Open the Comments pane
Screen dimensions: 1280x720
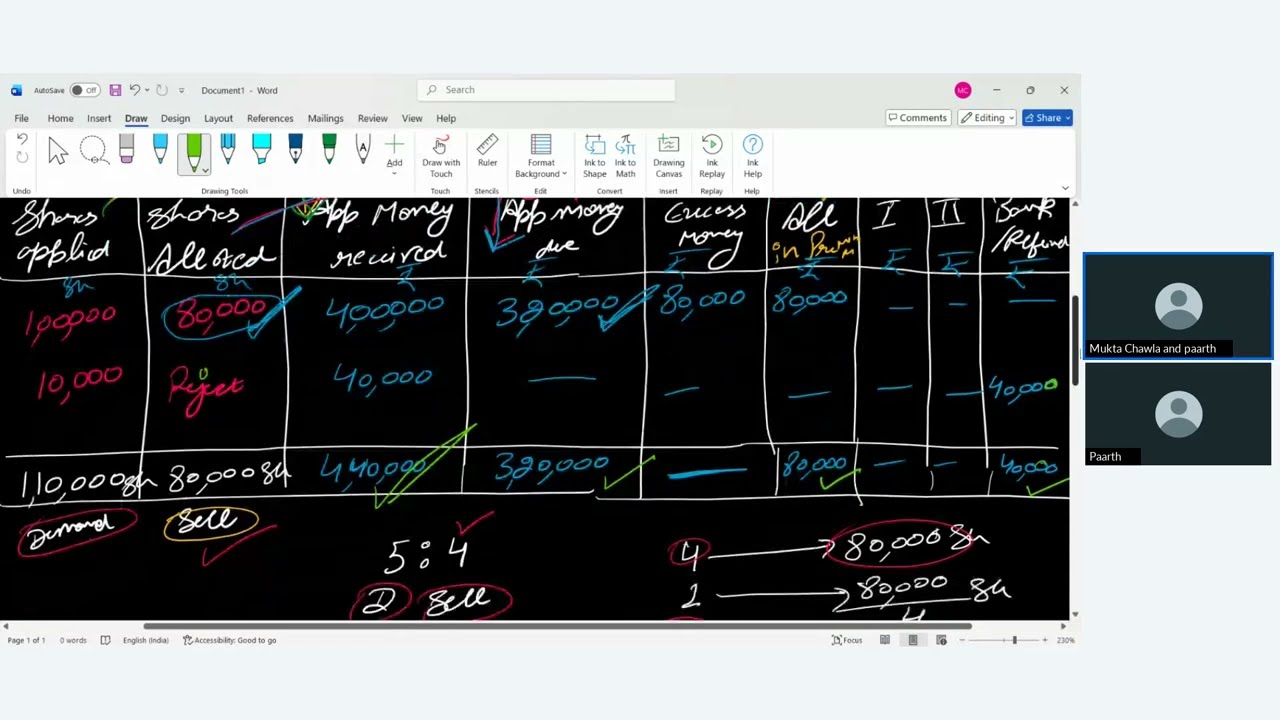pyautogui.click(x=917, y=118)
